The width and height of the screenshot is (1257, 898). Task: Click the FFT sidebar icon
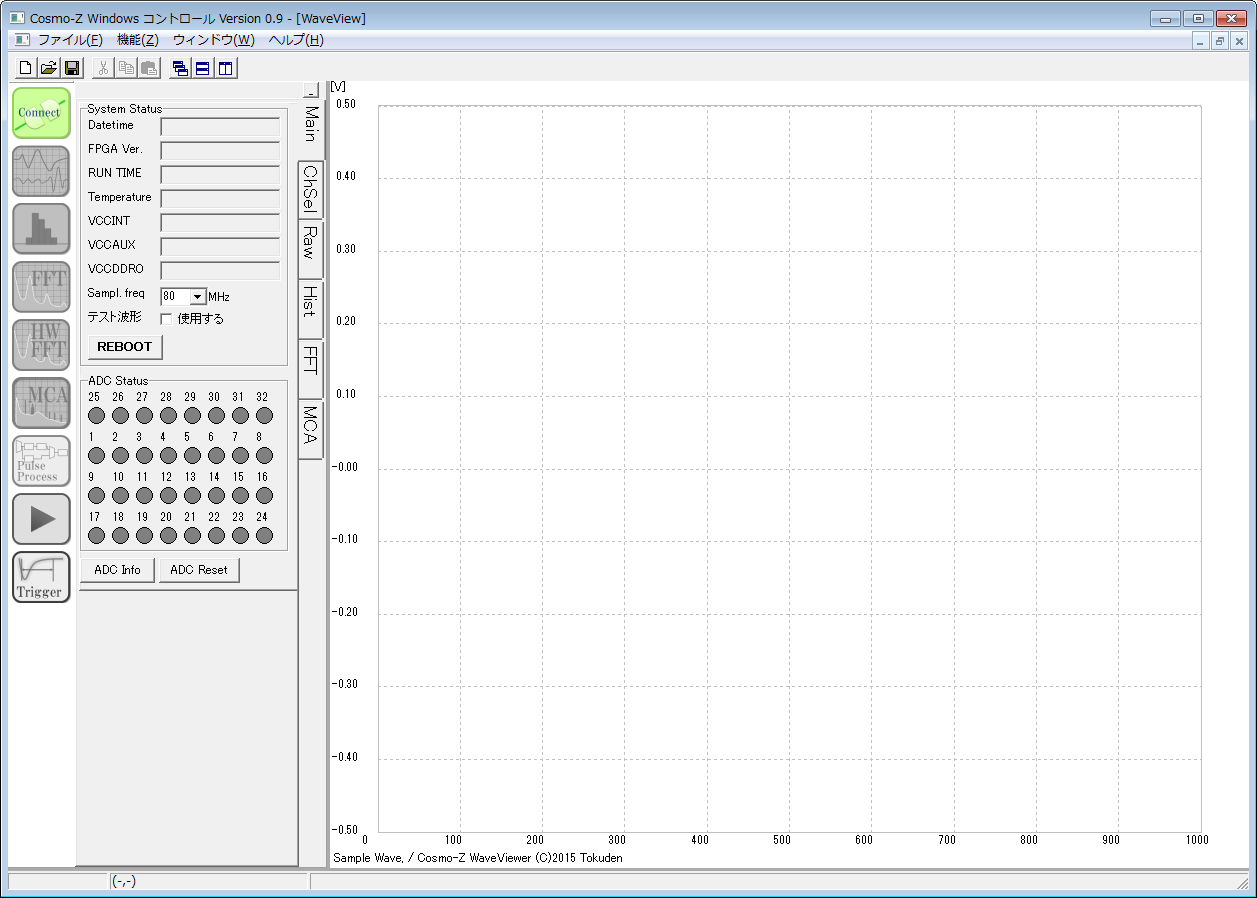pos(41,287)
